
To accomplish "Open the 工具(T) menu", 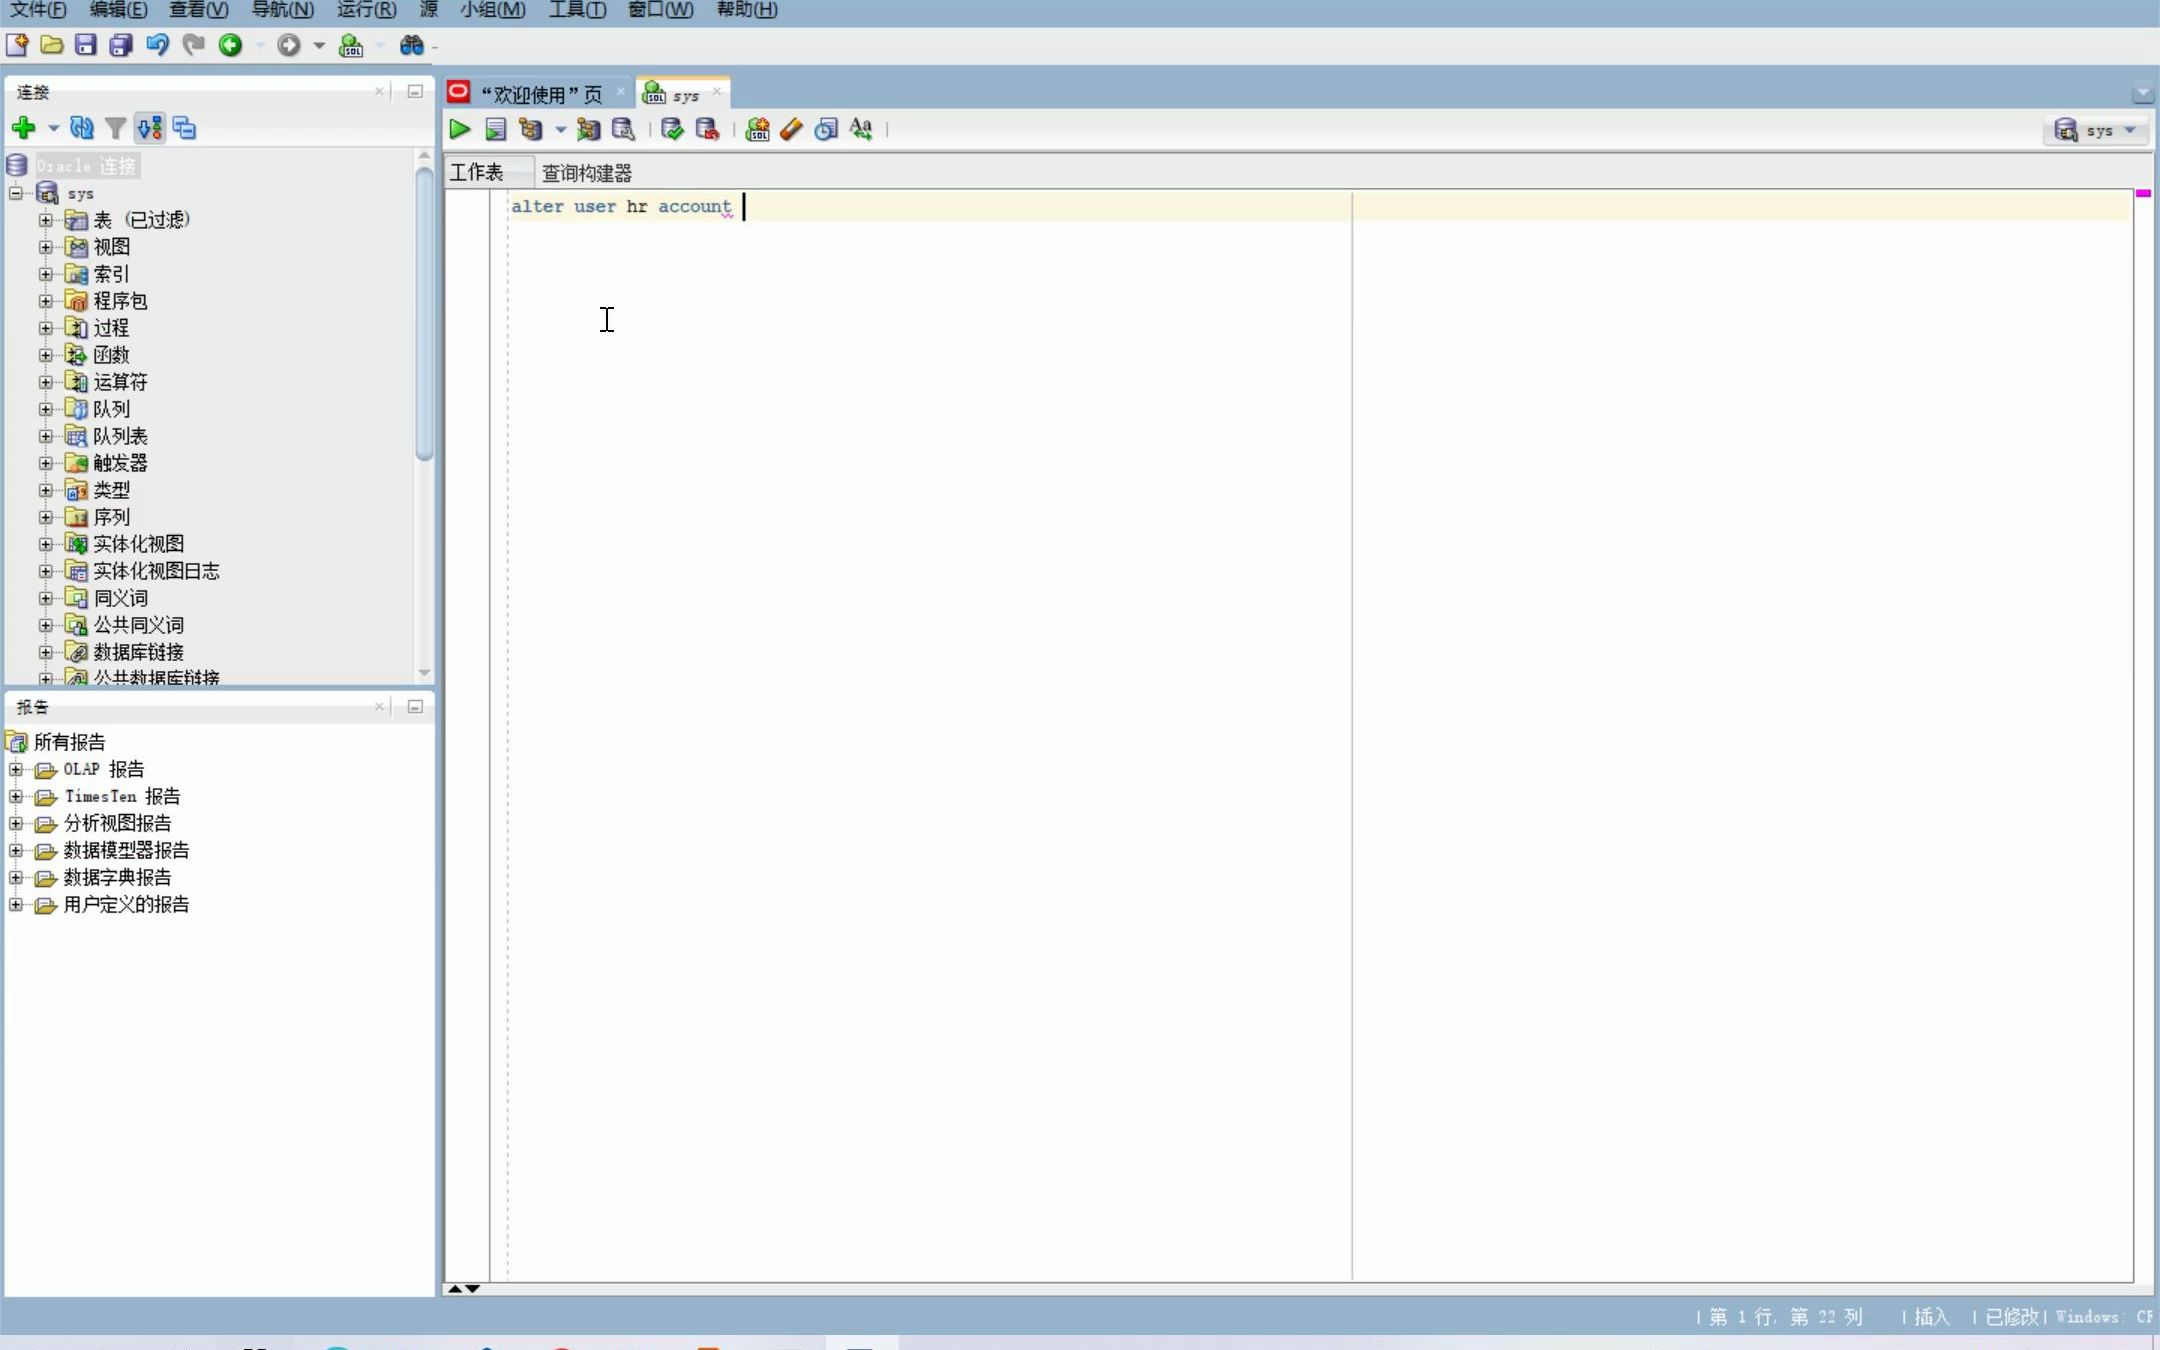I will (577, 10).
